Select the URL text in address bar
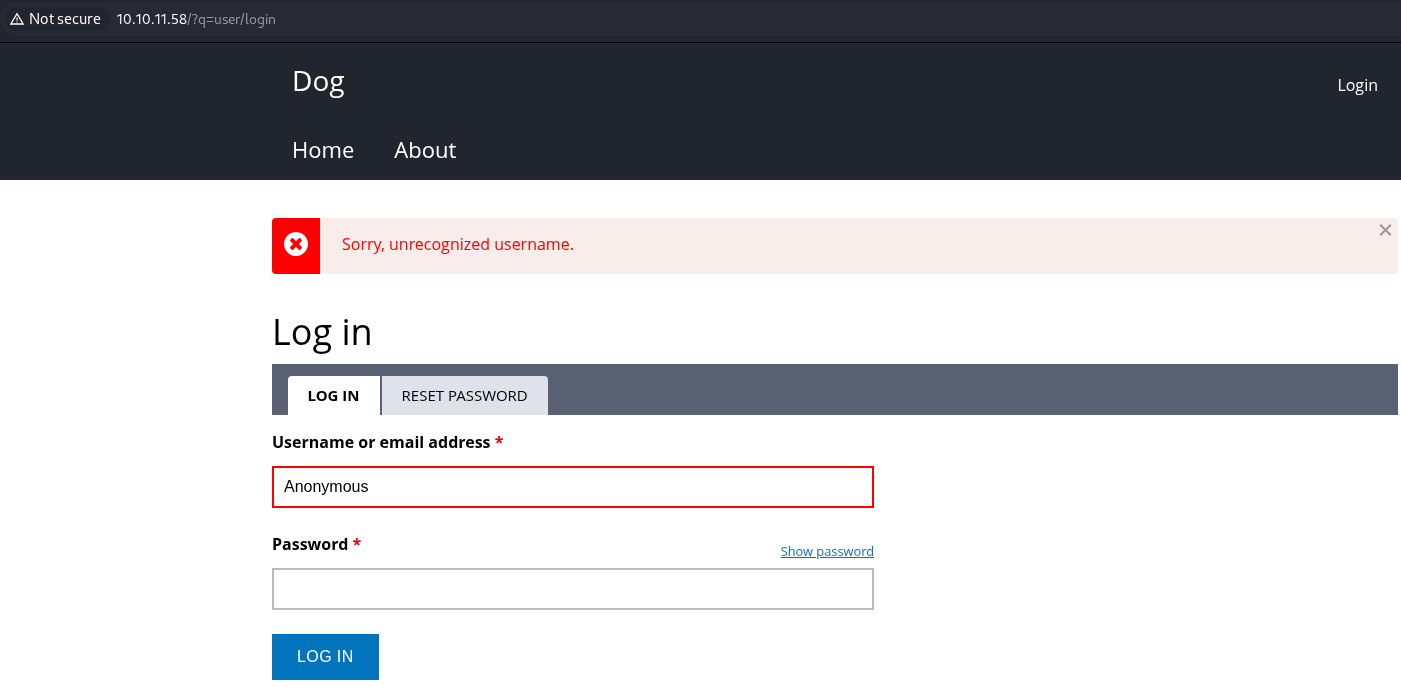 click(196, 19)
